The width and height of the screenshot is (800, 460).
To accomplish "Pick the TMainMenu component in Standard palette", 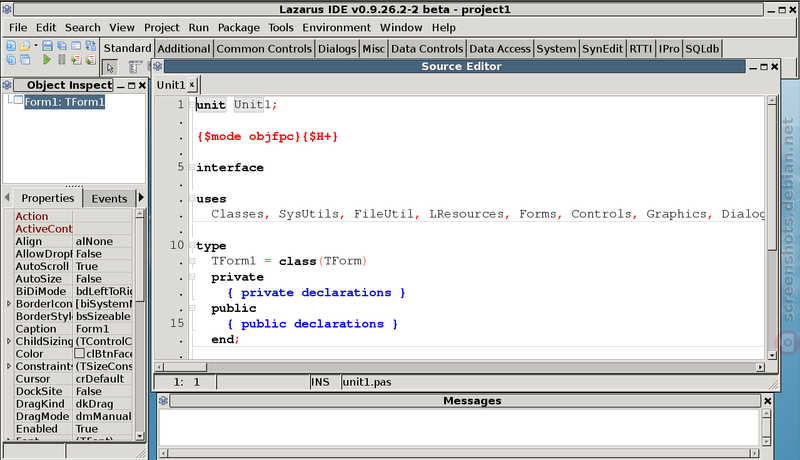I will coord(134,67).
